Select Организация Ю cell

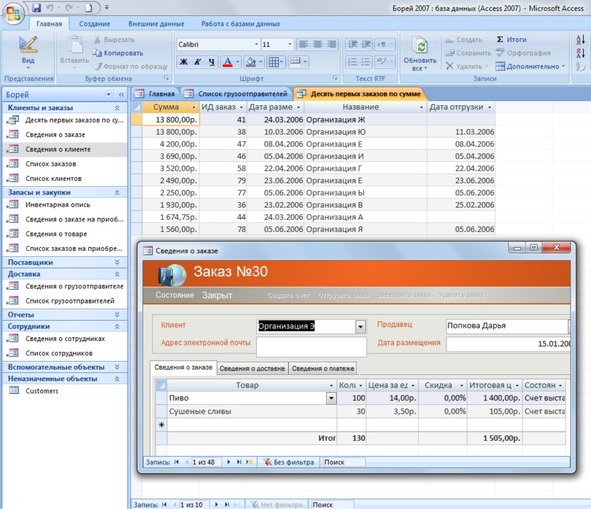(x=365, y=132)
